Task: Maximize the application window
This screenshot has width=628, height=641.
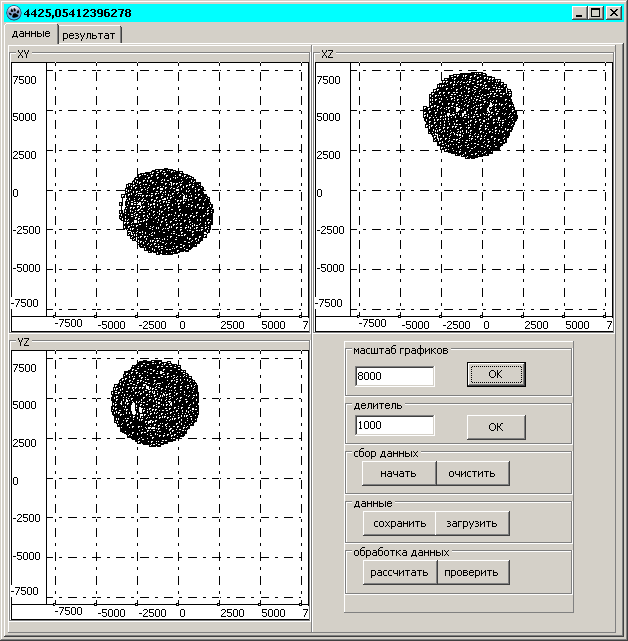Action: [x=596, y=13]
